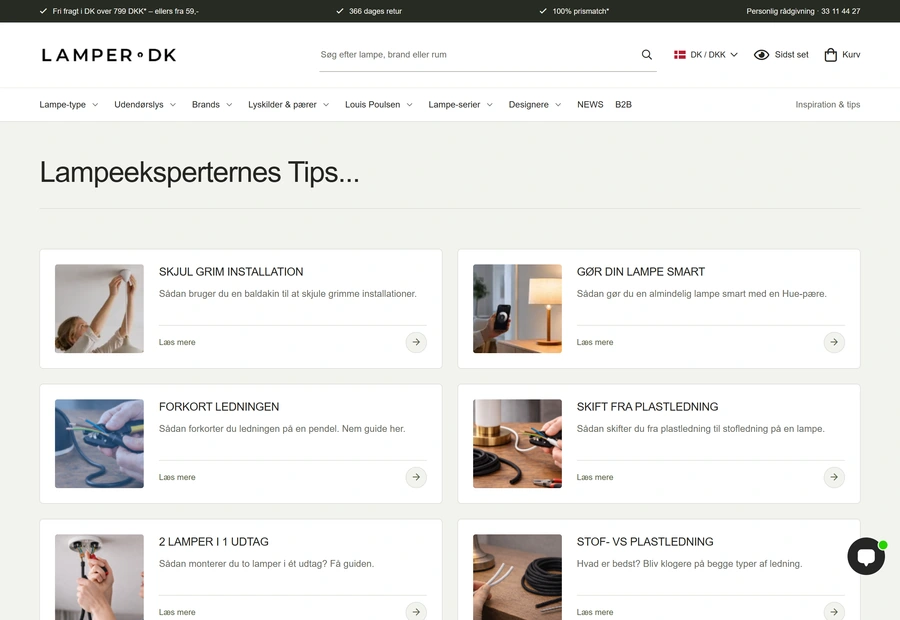
Task: Open the DK / DKK currency dropdown
Action: pyautogui.click(x=705, y=55)
